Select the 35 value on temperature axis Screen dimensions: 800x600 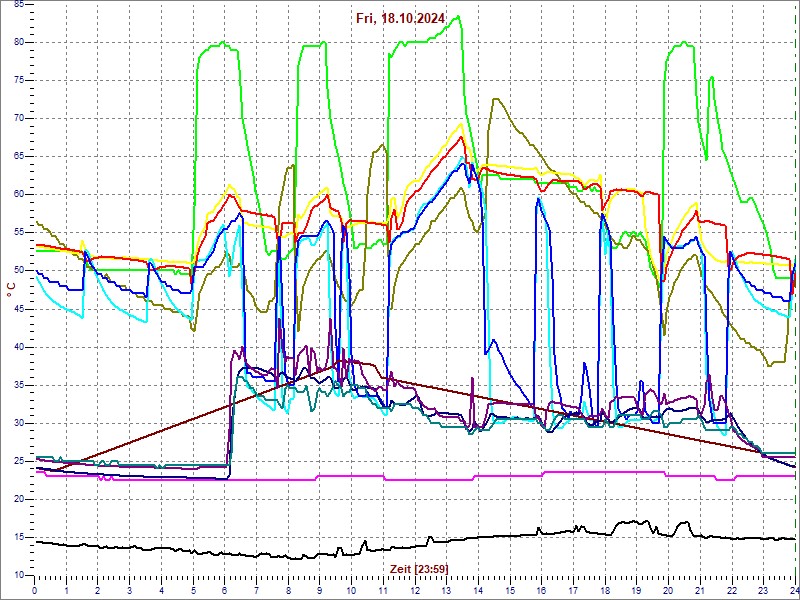(18, 385)
